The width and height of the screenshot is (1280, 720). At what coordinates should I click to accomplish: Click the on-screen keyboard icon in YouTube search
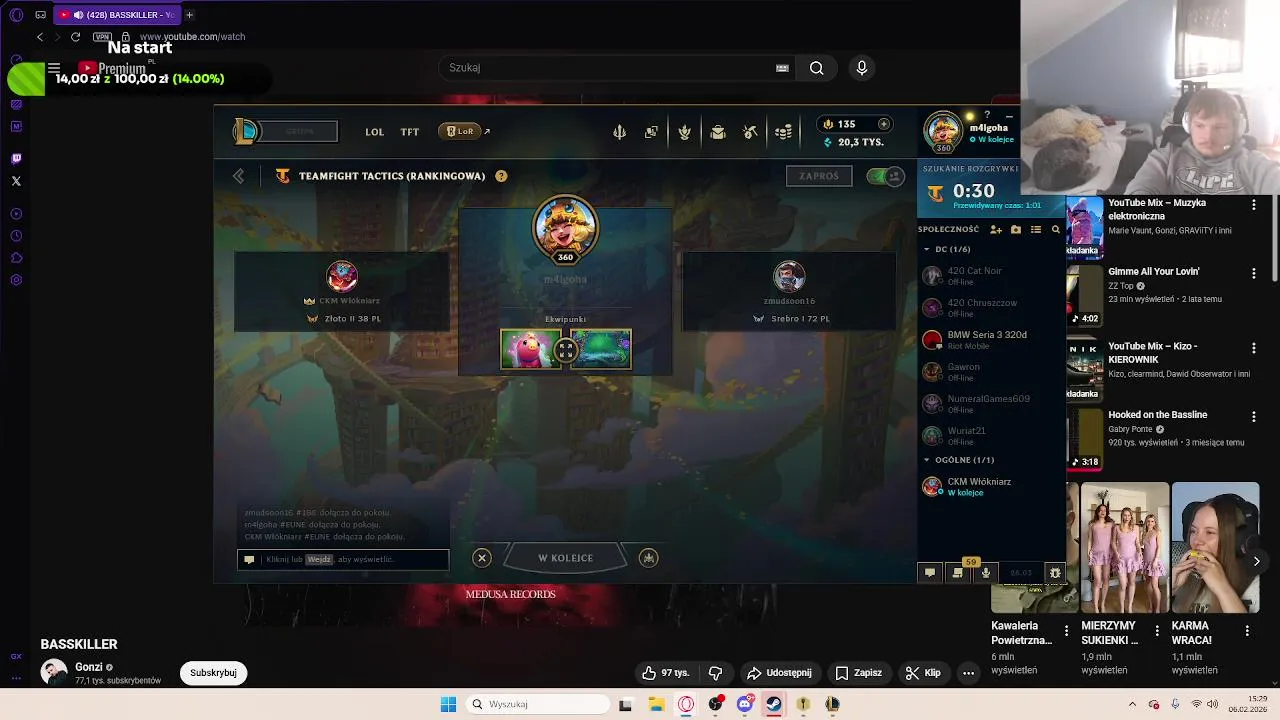[782, 68]
